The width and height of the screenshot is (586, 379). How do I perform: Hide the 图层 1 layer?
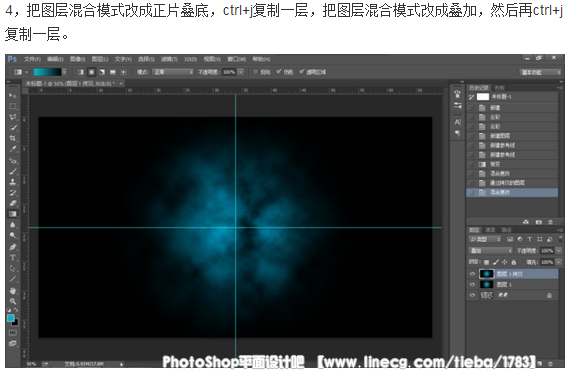[x=472, y=284]
